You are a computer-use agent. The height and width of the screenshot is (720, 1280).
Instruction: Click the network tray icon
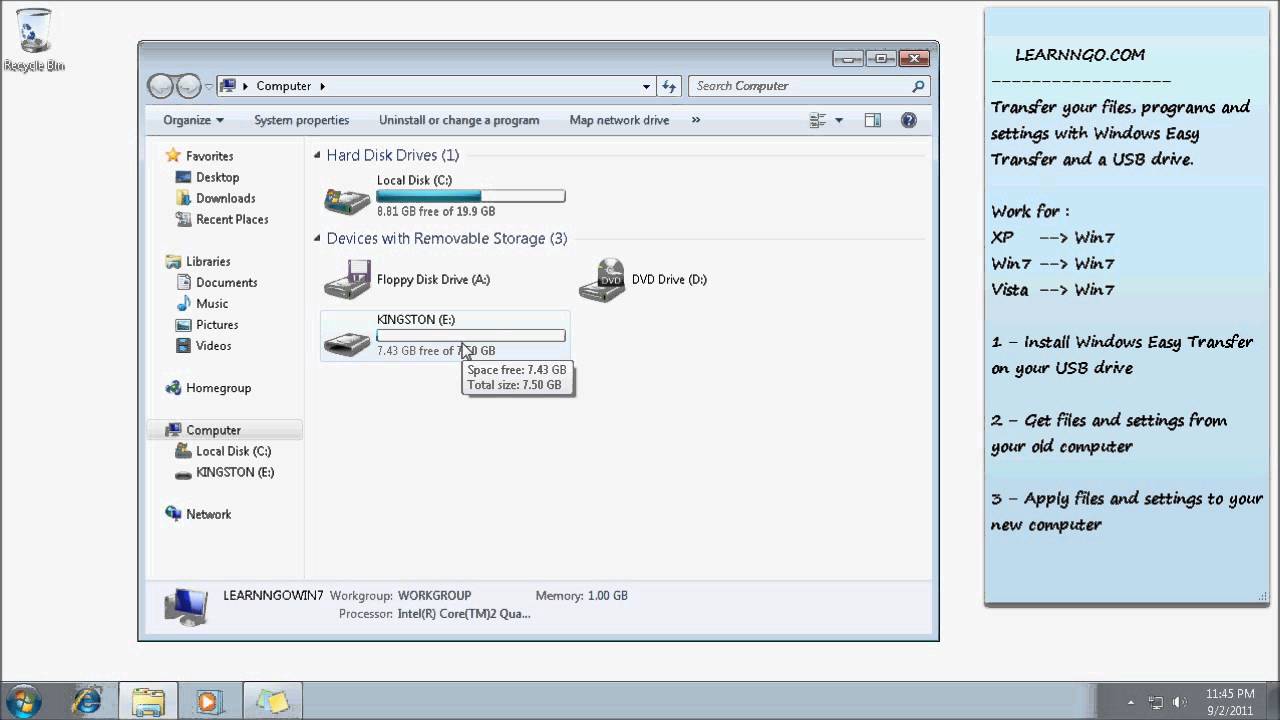pos(1156,702)
